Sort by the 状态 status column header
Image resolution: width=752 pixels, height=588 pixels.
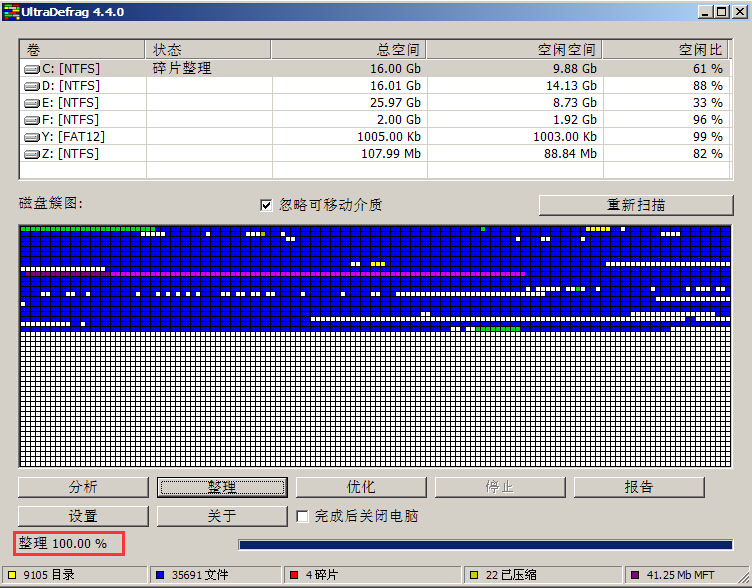[208, 49]
